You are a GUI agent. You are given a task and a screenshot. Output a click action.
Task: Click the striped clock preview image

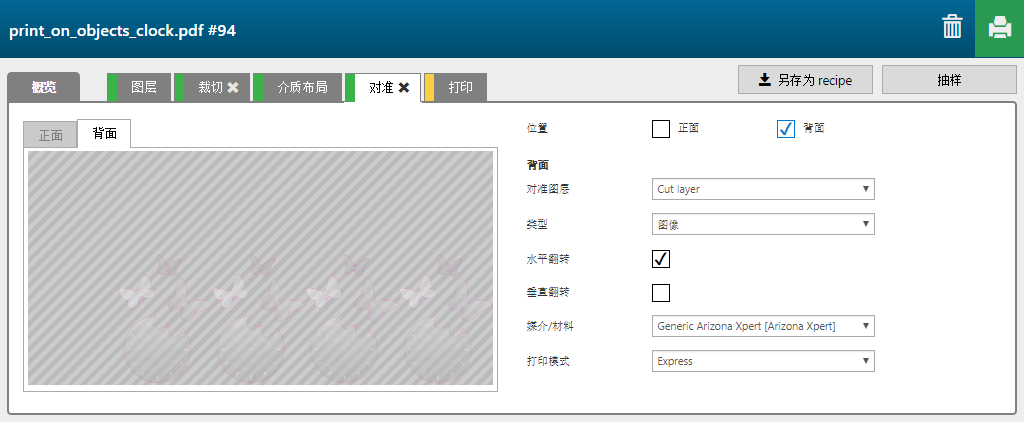261,268
